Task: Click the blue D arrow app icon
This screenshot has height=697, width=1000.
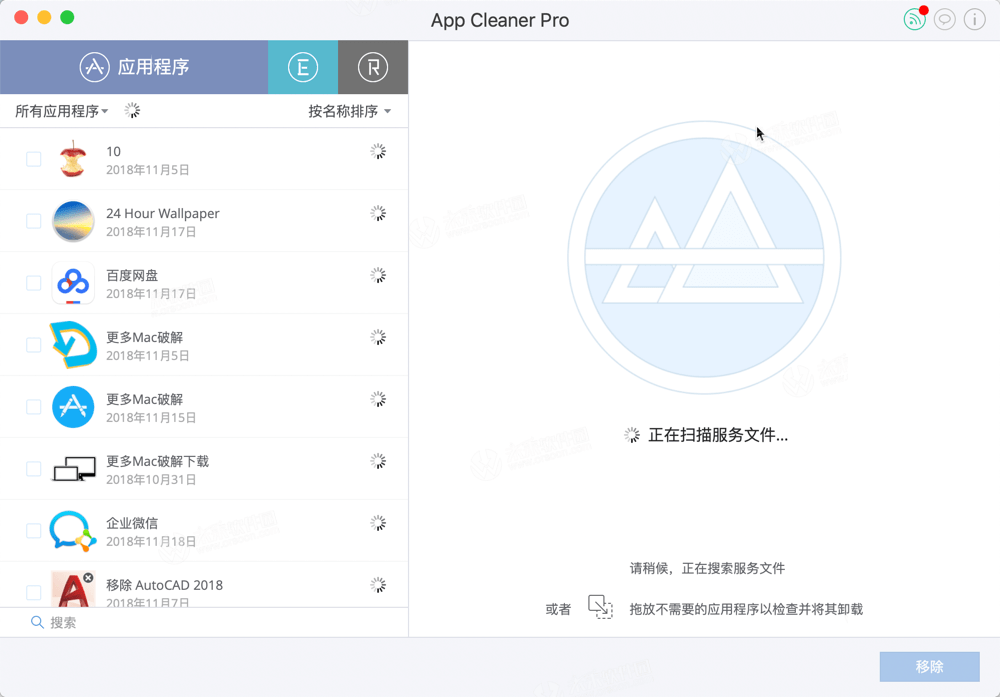Action: 73,344
